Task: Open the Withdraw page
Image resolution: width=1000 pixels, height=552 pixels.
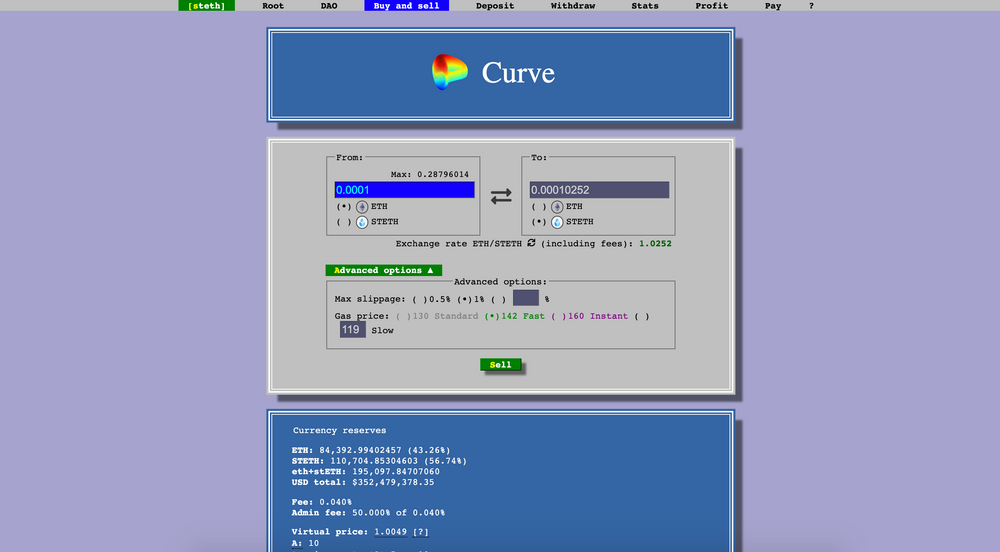Action: tap(573, 6)
